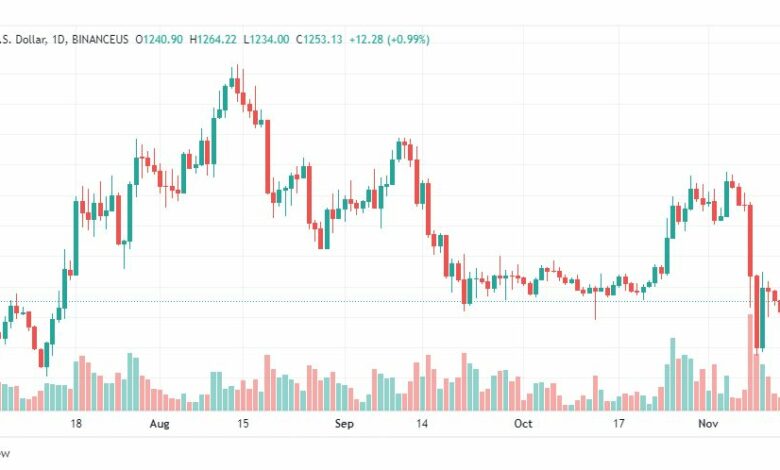Screen dimensions: 780x470
Task: Select the tall green volume bar before Nov
Action: (x=673, y=375)
